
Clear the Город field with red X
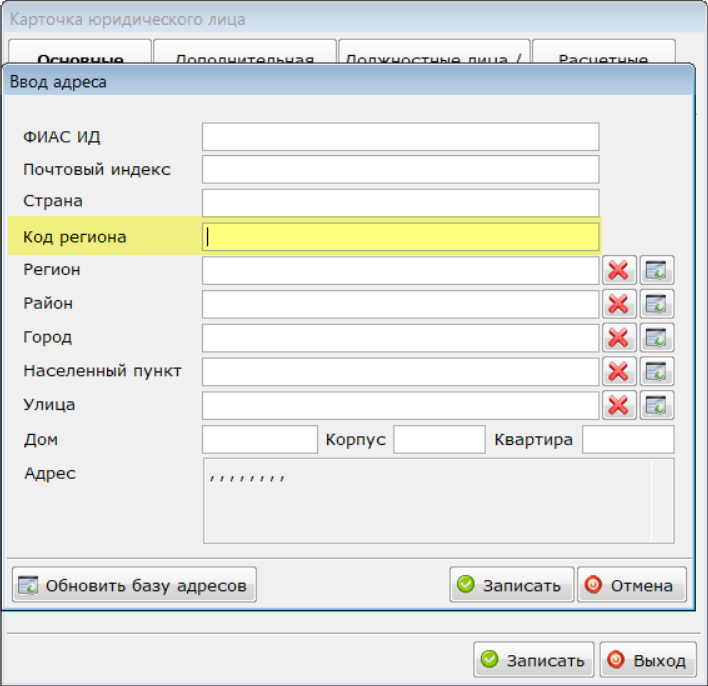pos(618,338)
